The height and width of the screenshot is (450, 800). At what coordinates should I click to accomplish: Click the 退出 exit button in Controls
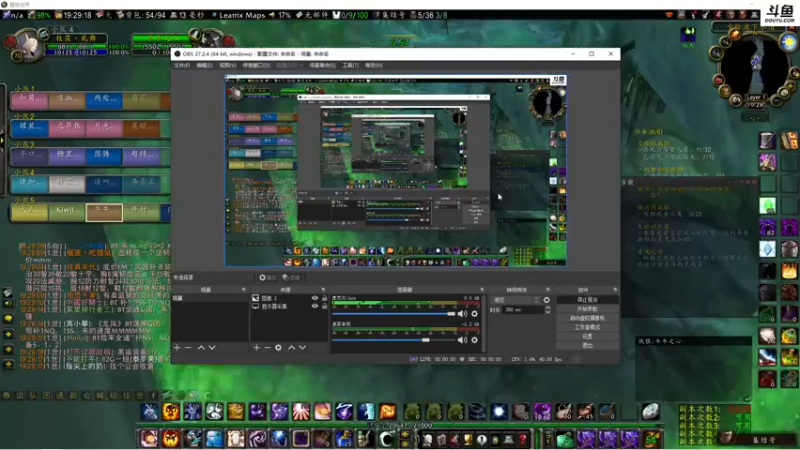(587, 346)
